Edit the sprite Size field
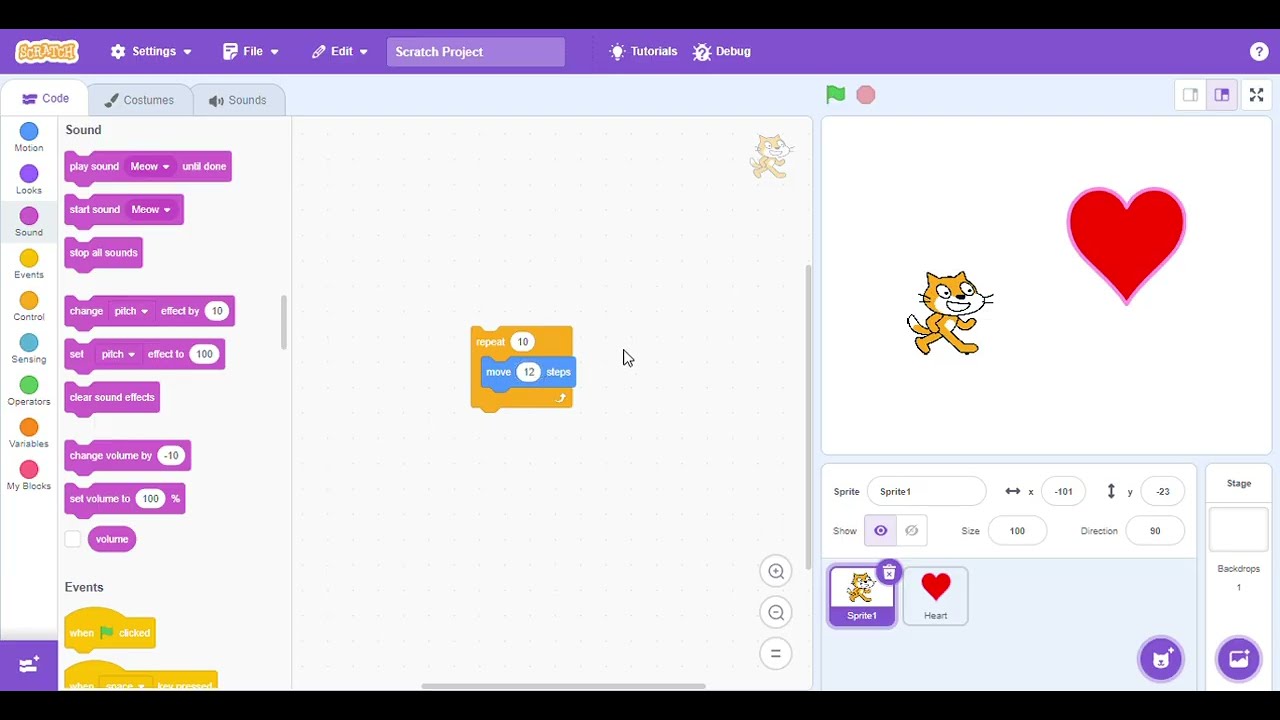 [x=1017, y=531]
